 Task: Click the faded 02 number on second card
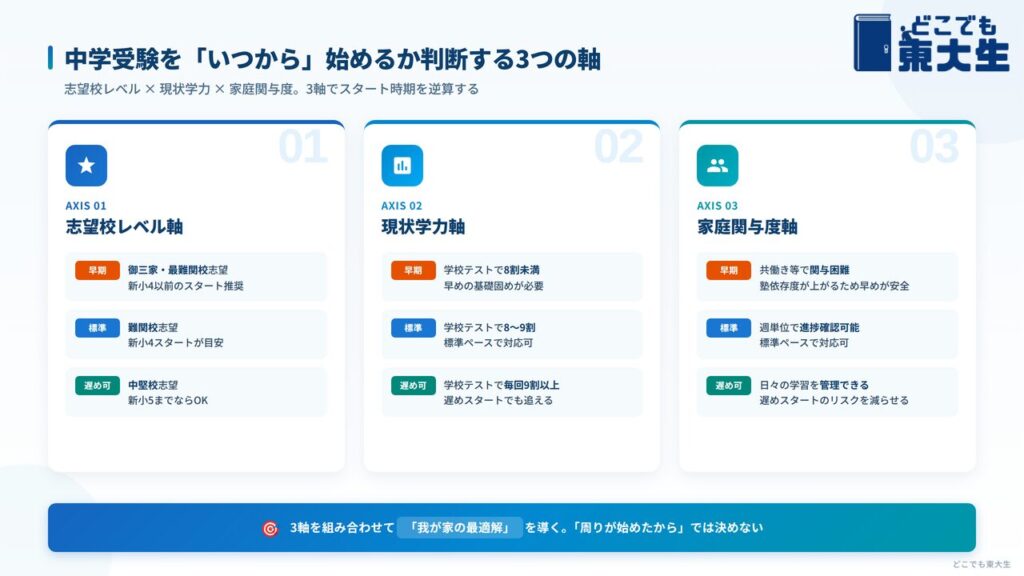click(618, 147)
